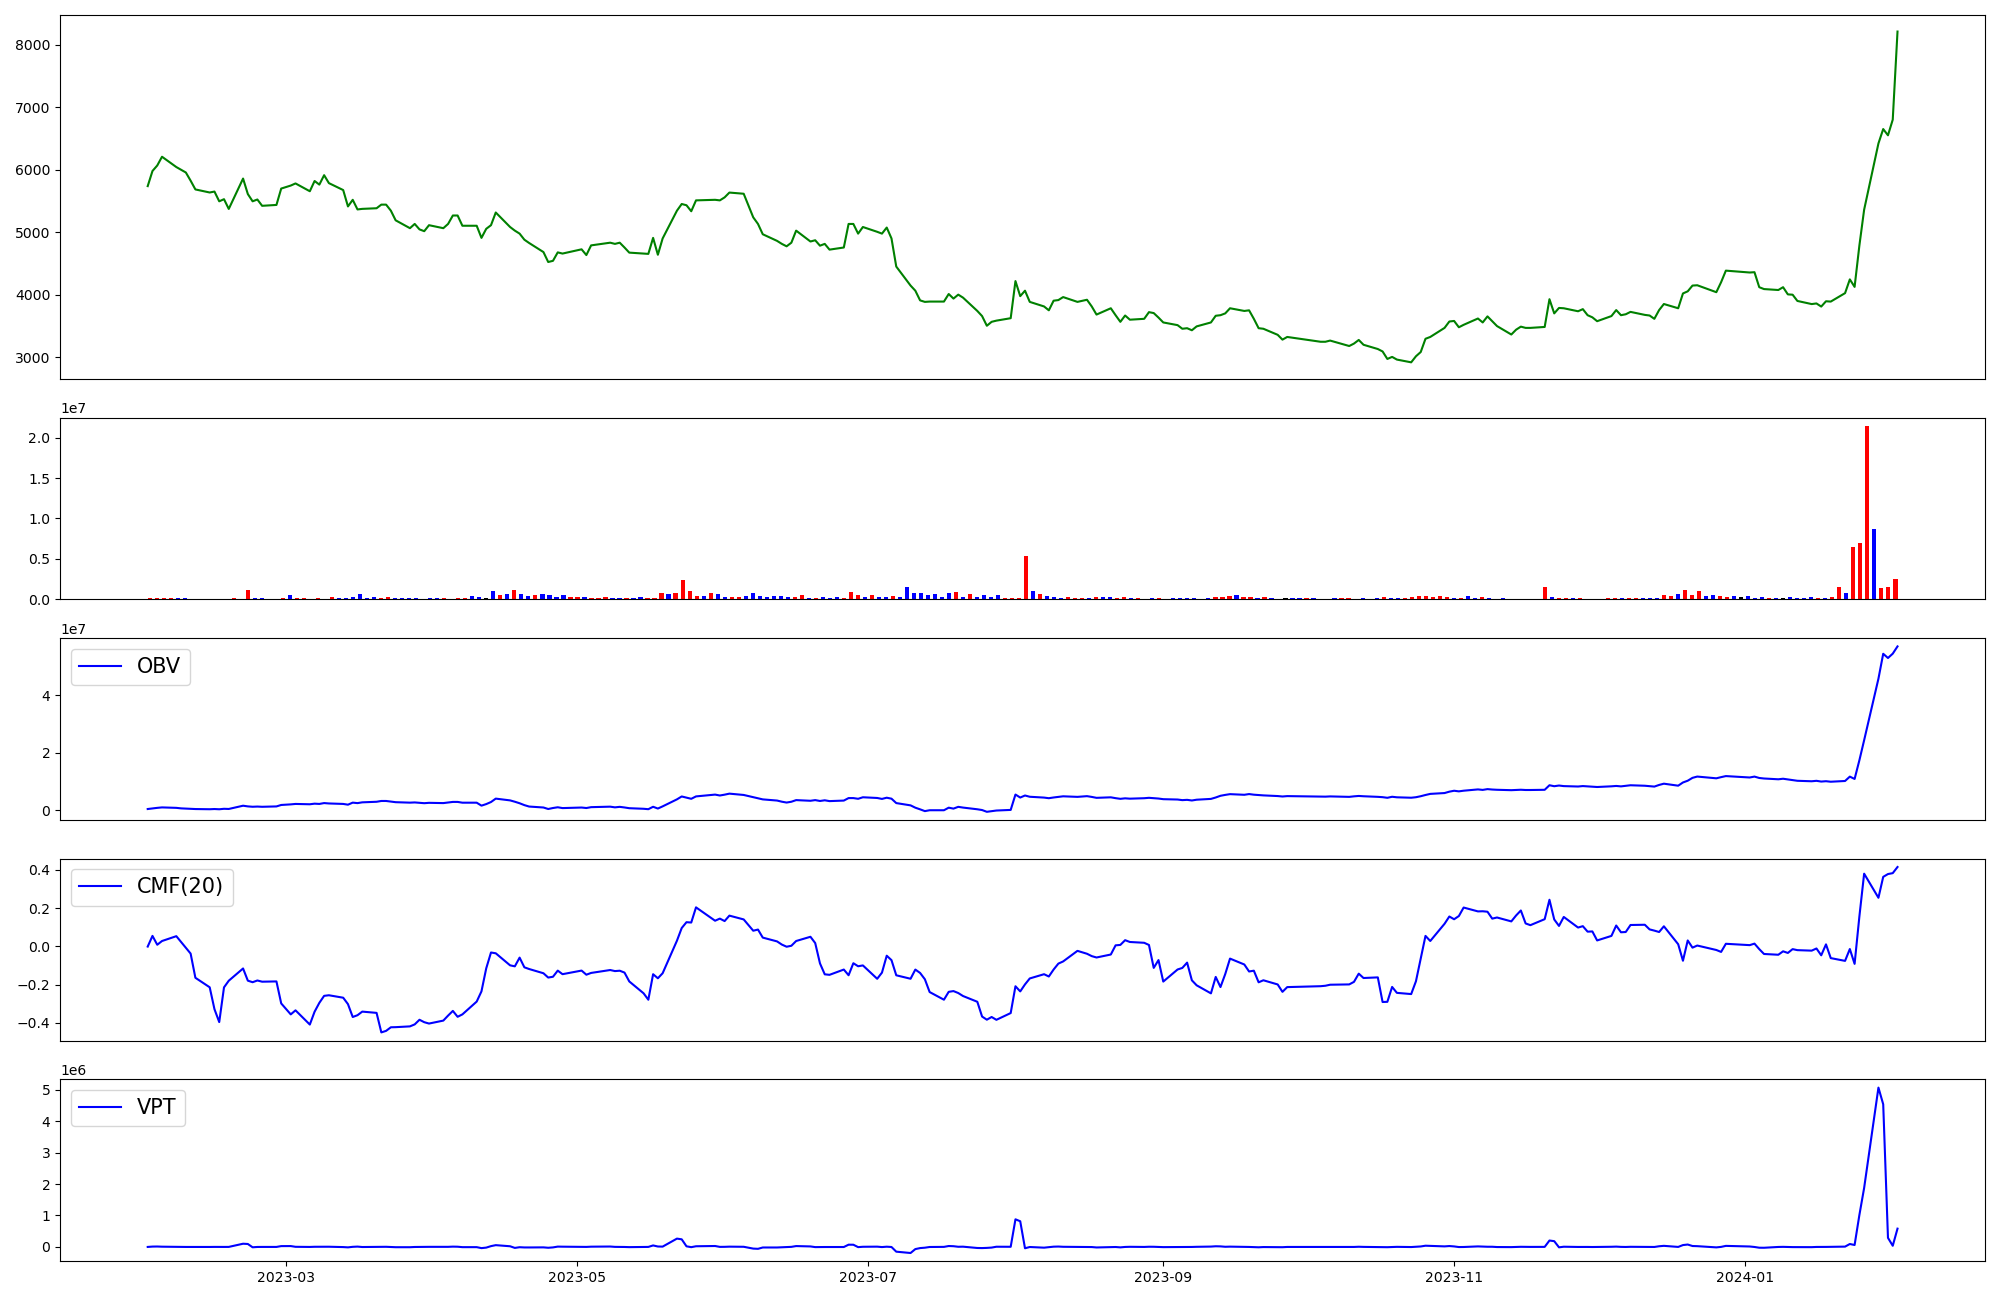Click the red volume bar near 2023-08
This screenshot has width=2000, height=1300.
point(1026,578)
